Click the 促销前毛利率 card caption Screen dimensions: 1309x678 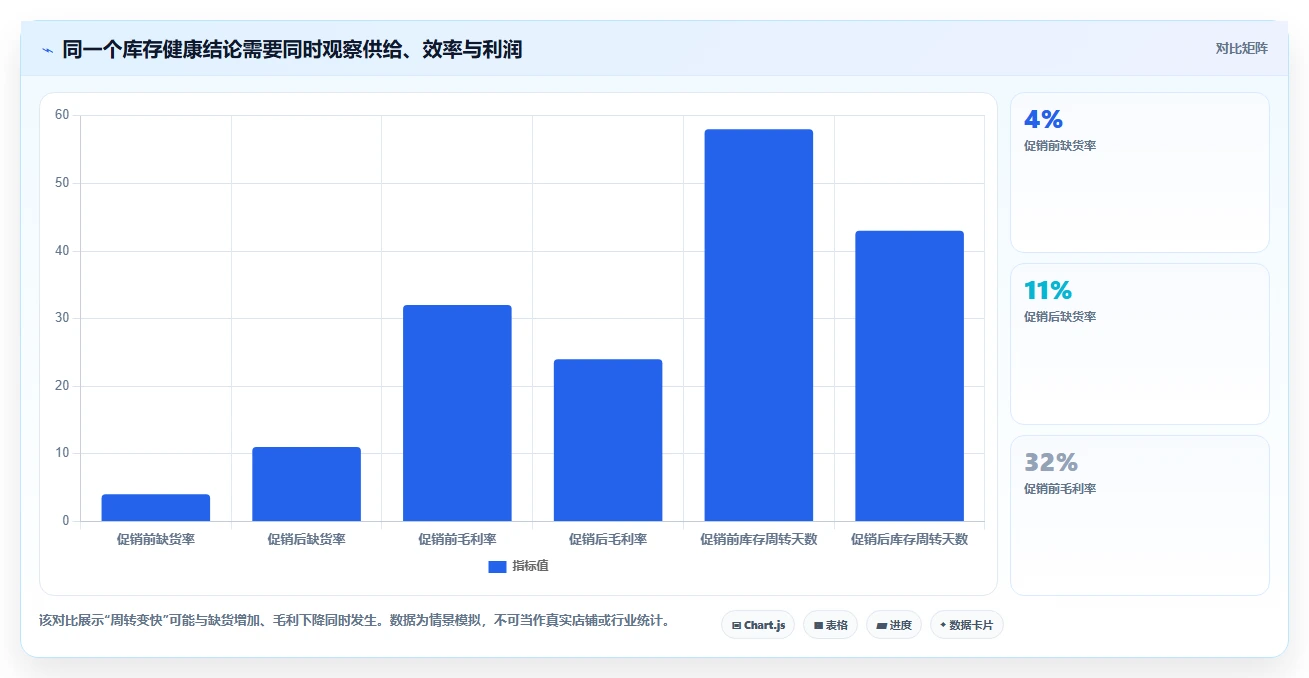tap(1060, 489)
